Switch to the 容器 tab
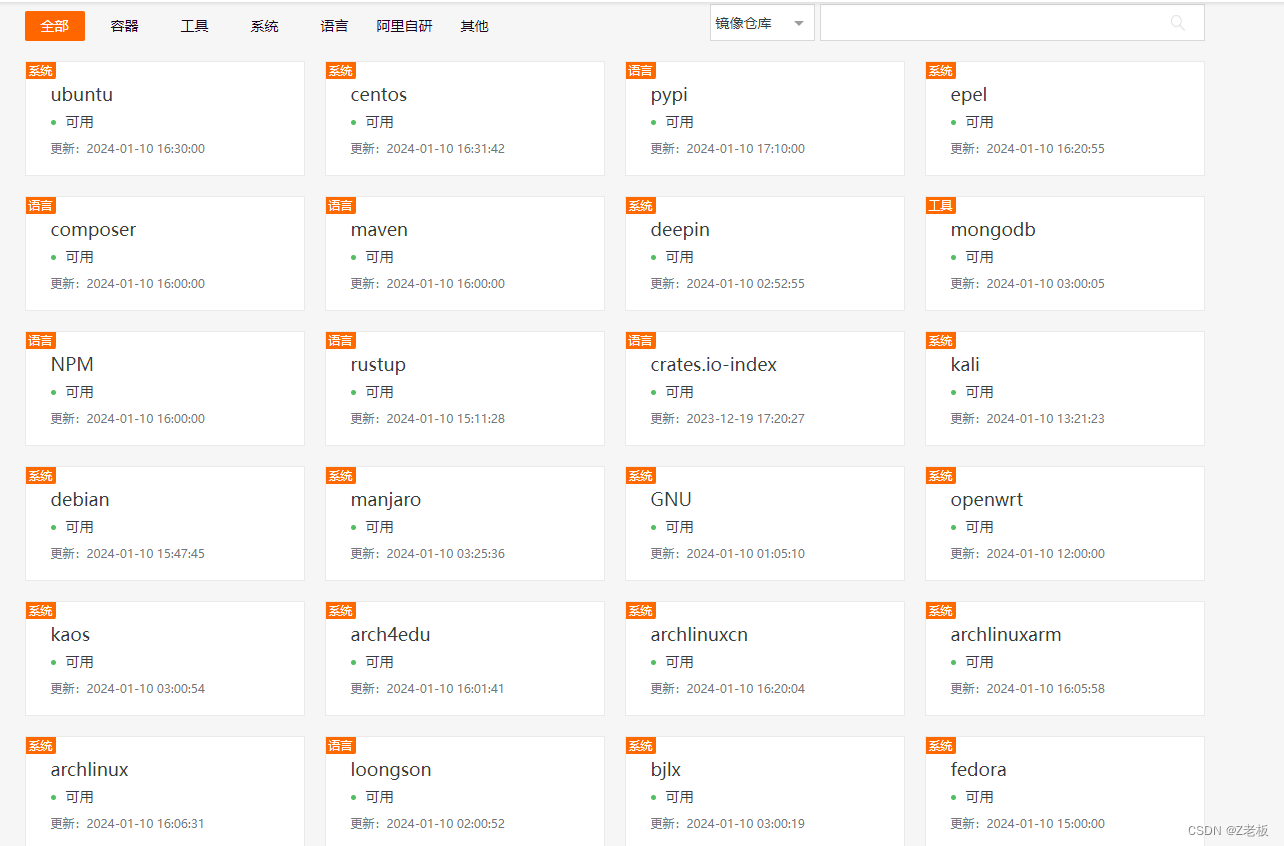This screenshot has width=1284, height=846. pos(125,26)
